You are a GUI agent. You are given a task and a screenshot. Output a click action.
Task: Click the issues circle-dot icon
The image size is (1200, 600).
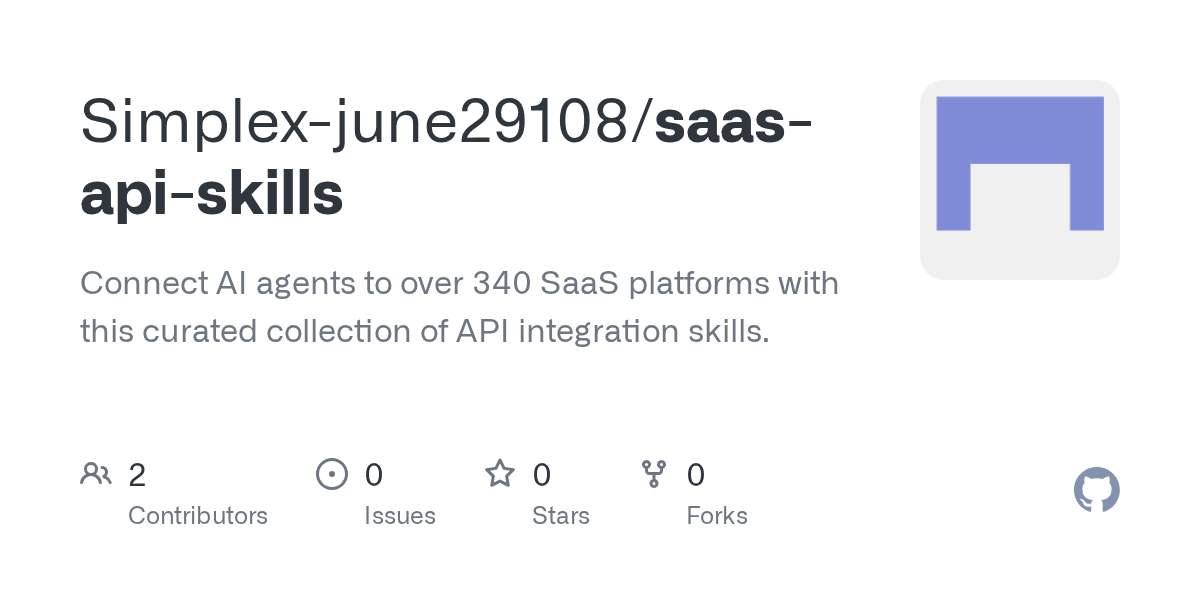[x=332, y=473]
